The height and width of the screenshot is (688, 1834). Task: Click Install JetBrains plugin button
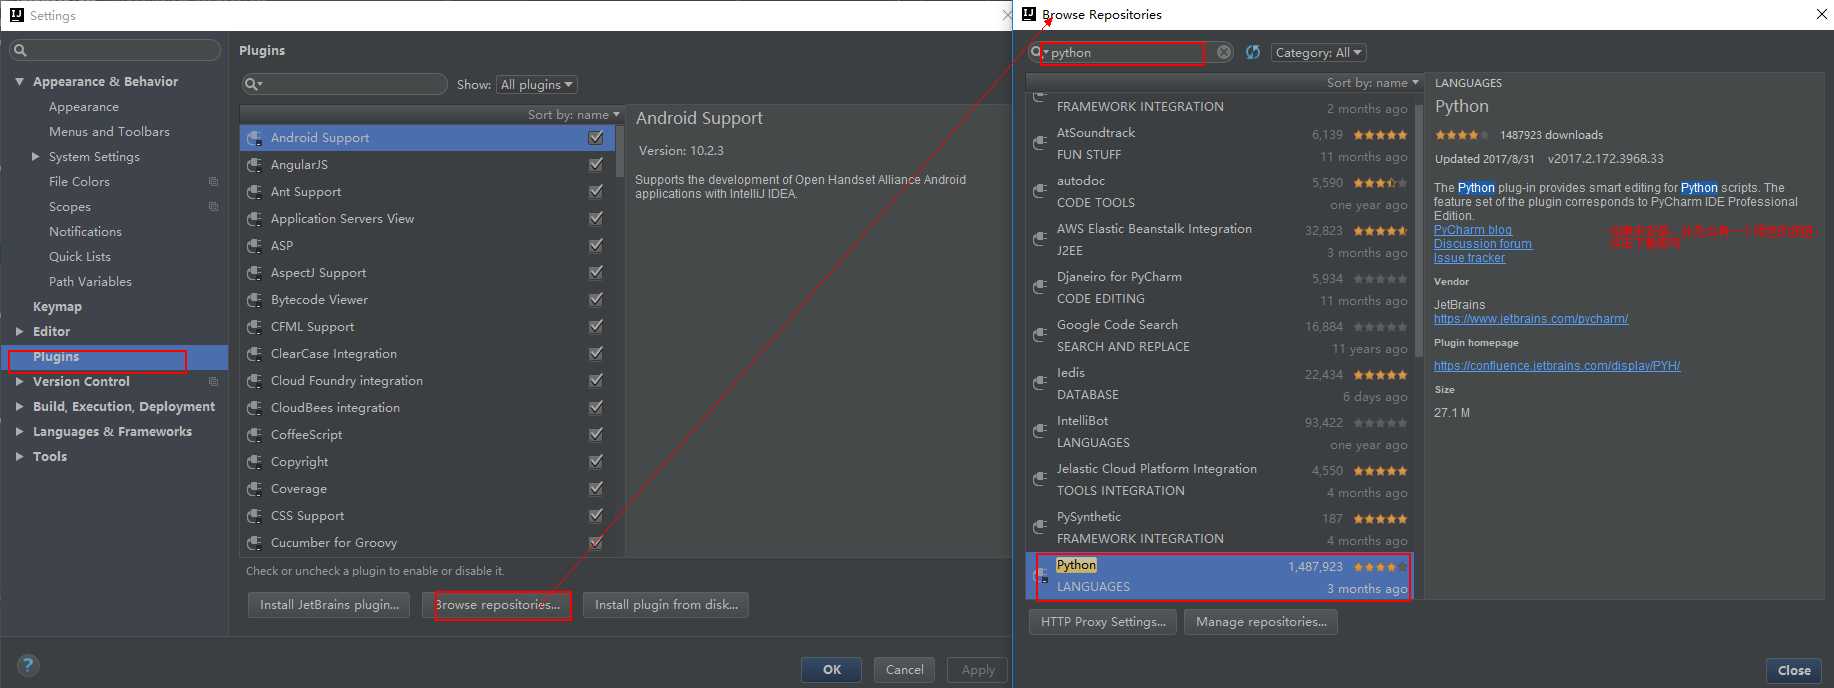point(329,605)
